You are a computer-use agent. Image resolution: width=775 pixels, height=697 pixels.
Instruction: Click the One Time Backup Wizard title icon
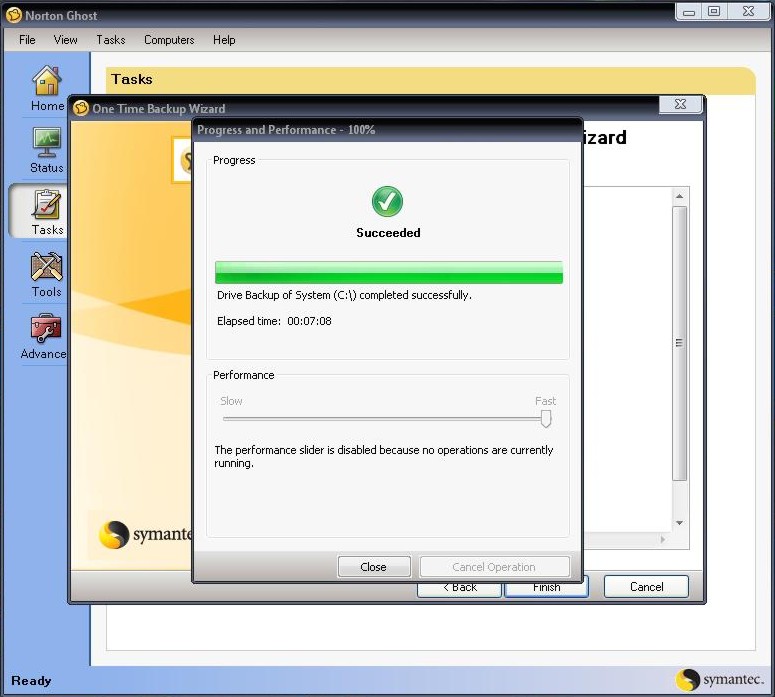click(x=81, y=108)
